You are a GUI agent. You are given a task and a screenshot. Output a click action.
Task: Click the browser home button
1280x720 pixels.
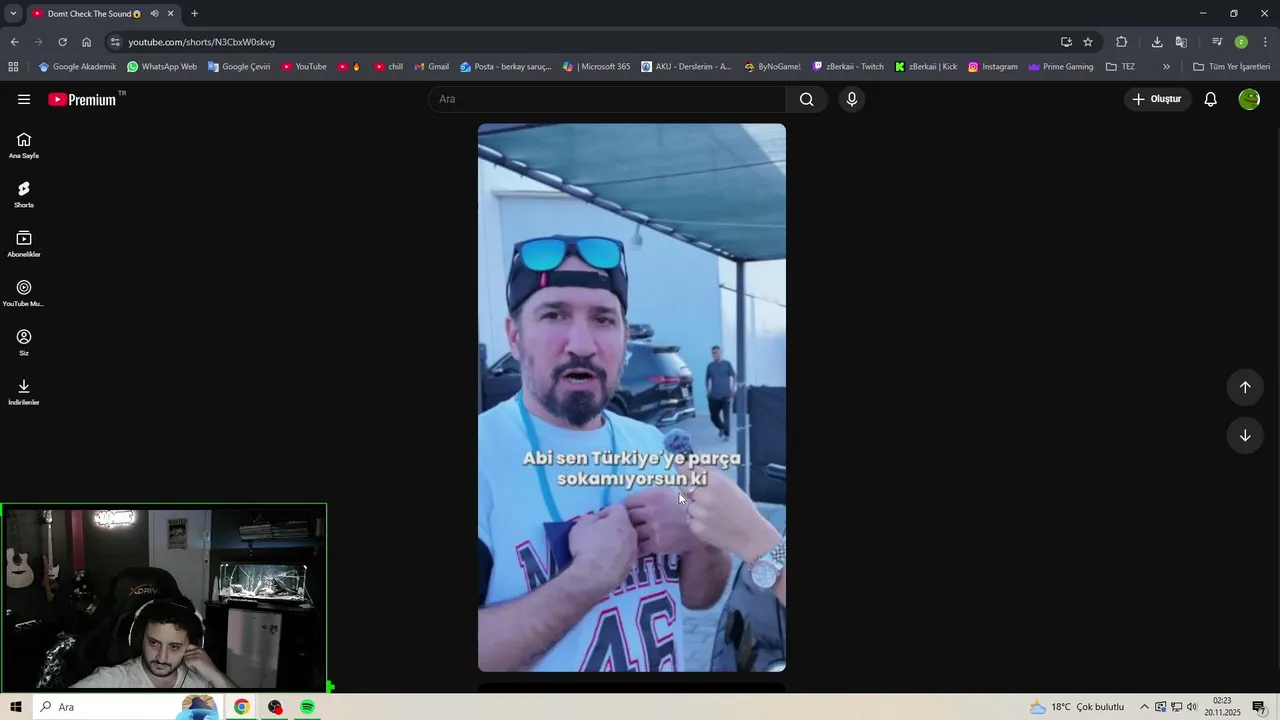pyautogui.click(x=86, y=42)
